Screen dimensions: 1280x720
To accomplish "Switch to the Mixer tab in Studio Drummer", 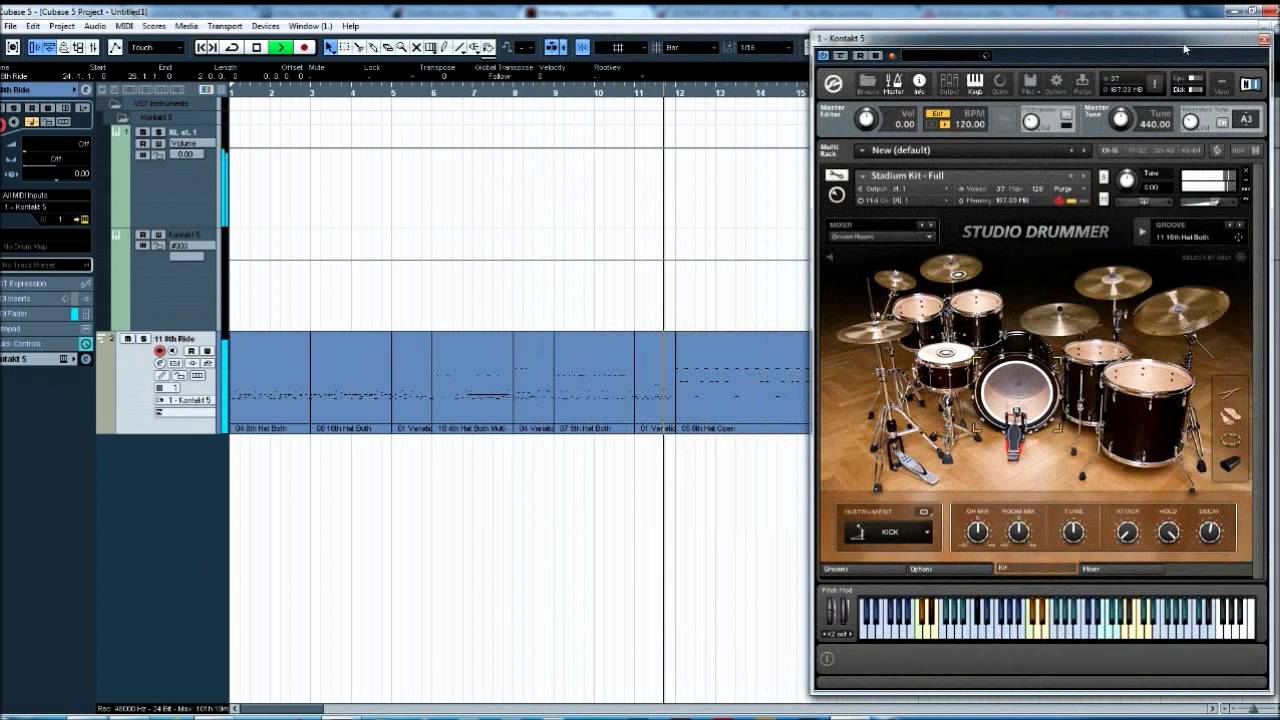I will pyautogui.click(x=1121, y=569).
